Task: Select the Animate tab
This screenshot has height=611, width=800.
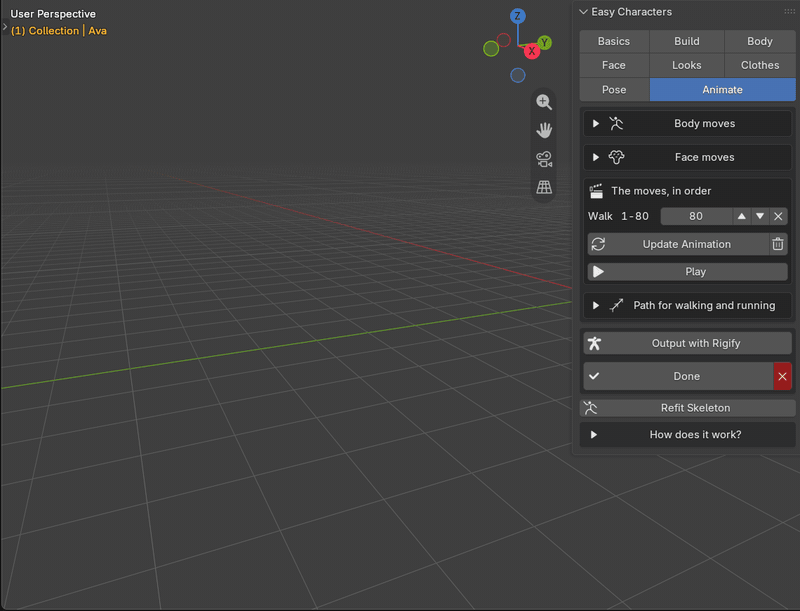Action: pos(722,90)
